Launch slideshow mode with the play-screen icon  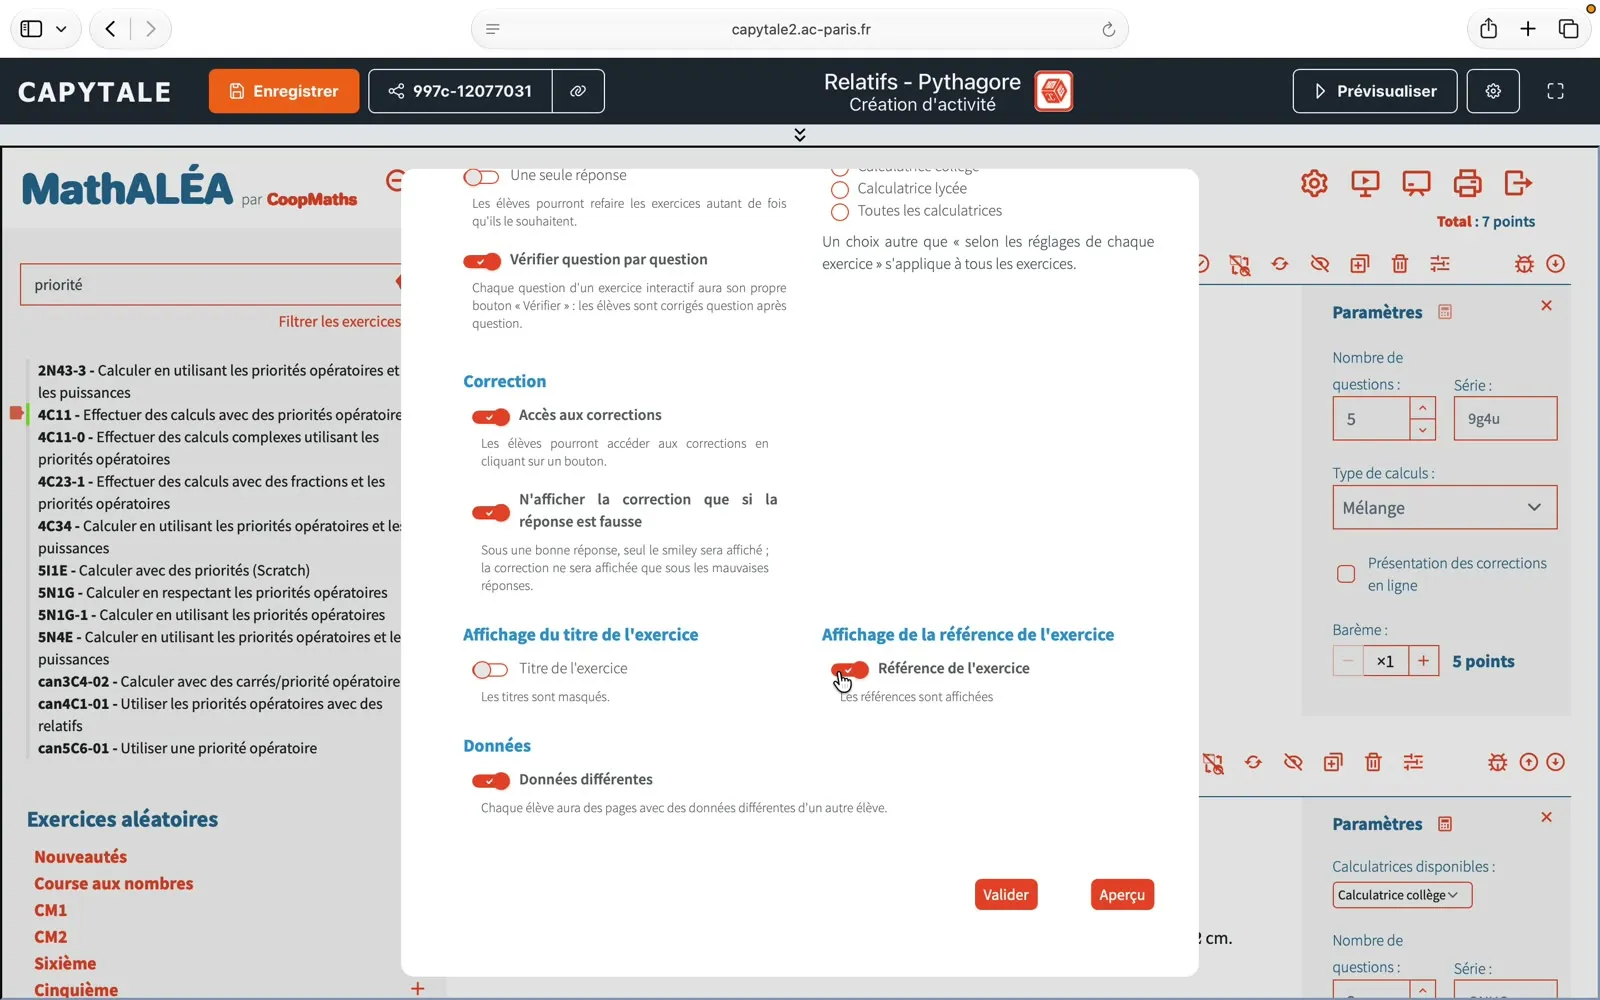pos(1365,183)
